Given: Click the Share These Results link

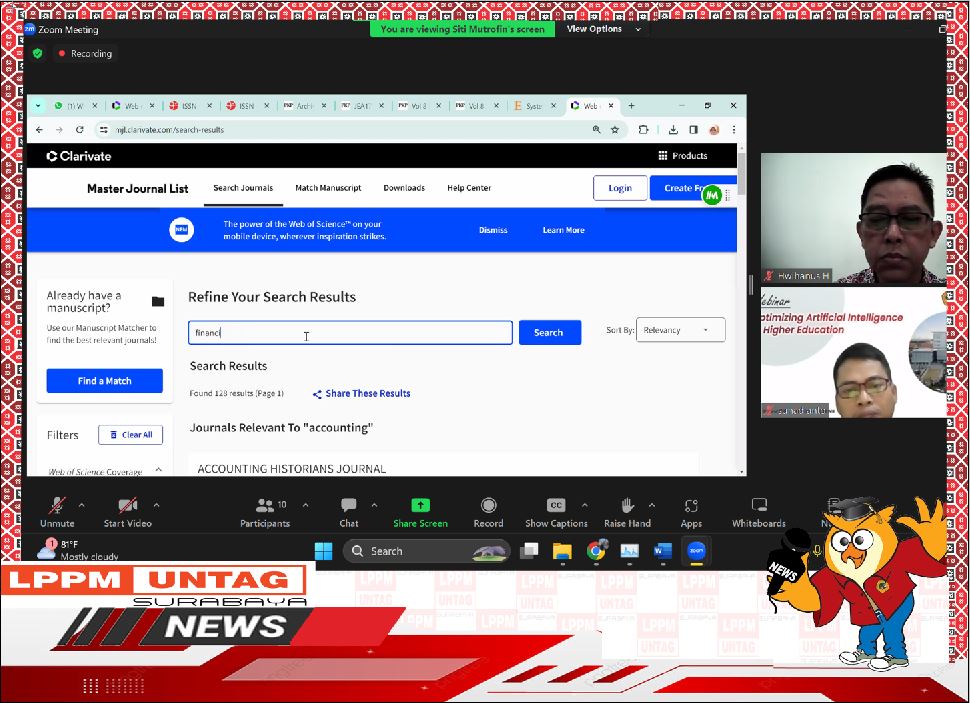Looking at the screenshot, I should pos(367,394).
